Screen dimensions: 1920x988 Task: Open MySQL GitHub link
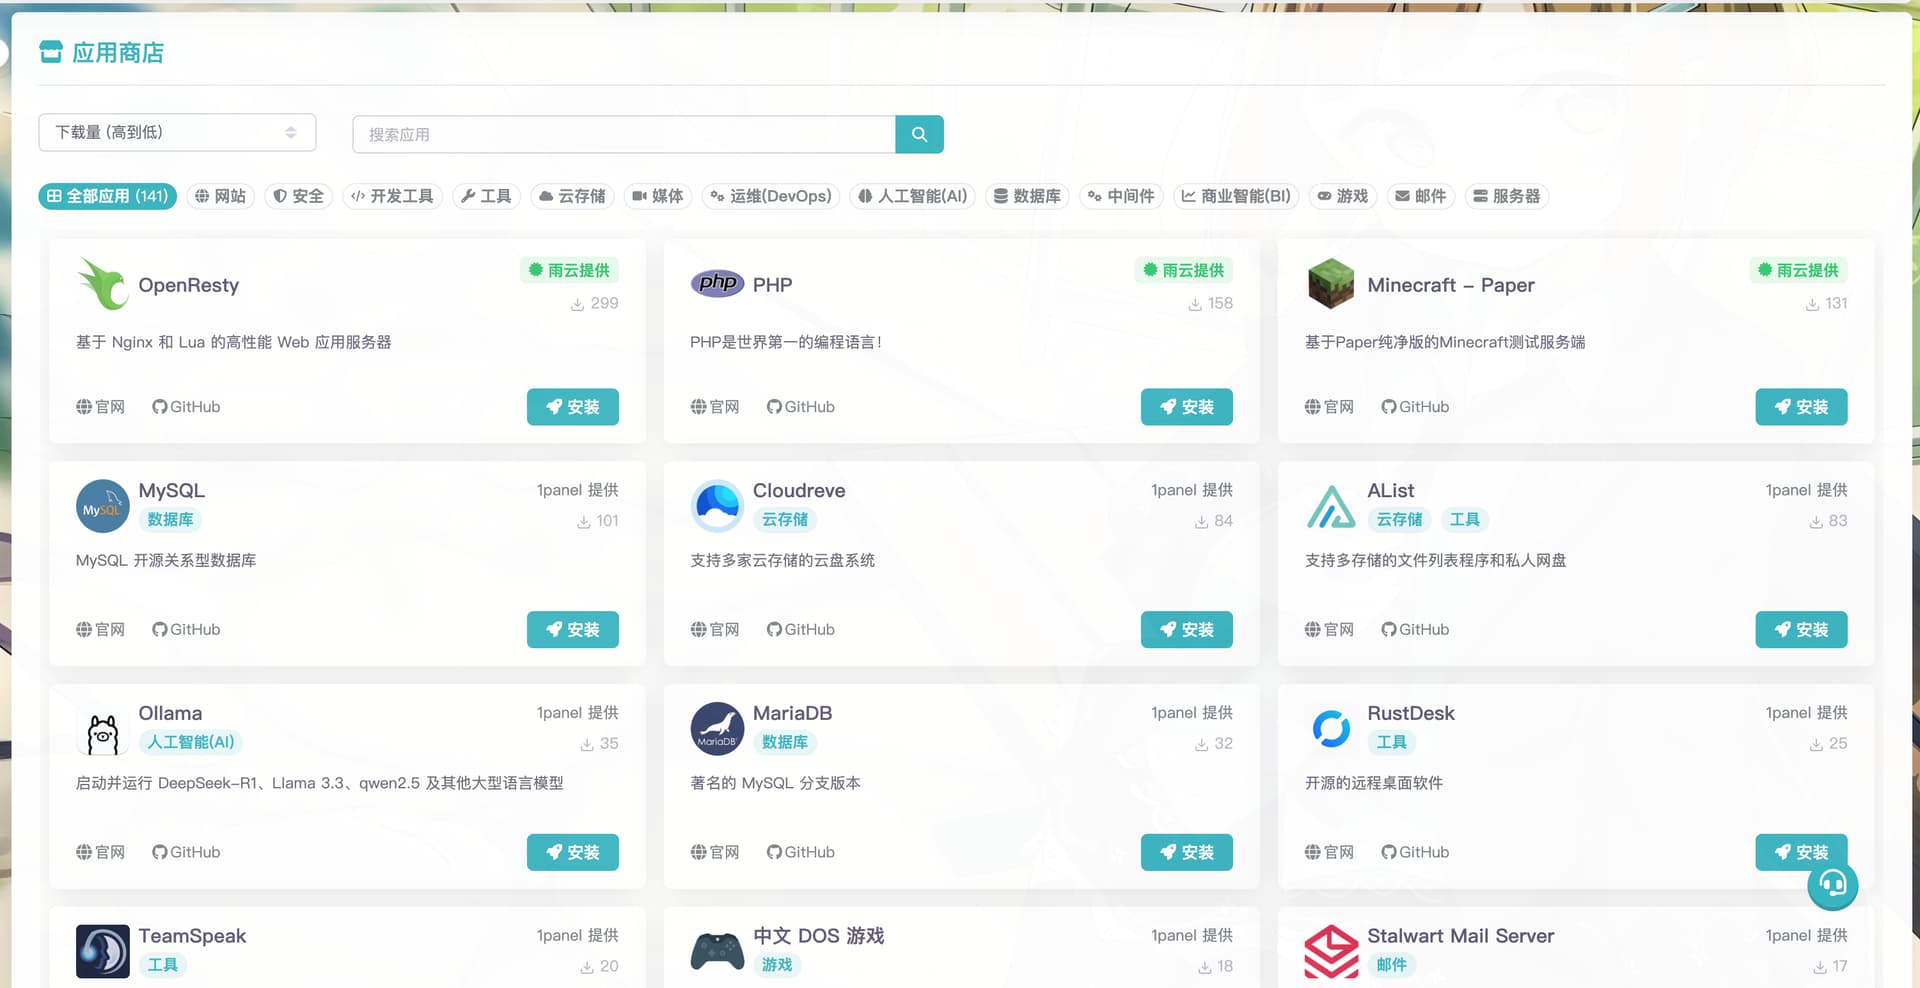(186, 630)
